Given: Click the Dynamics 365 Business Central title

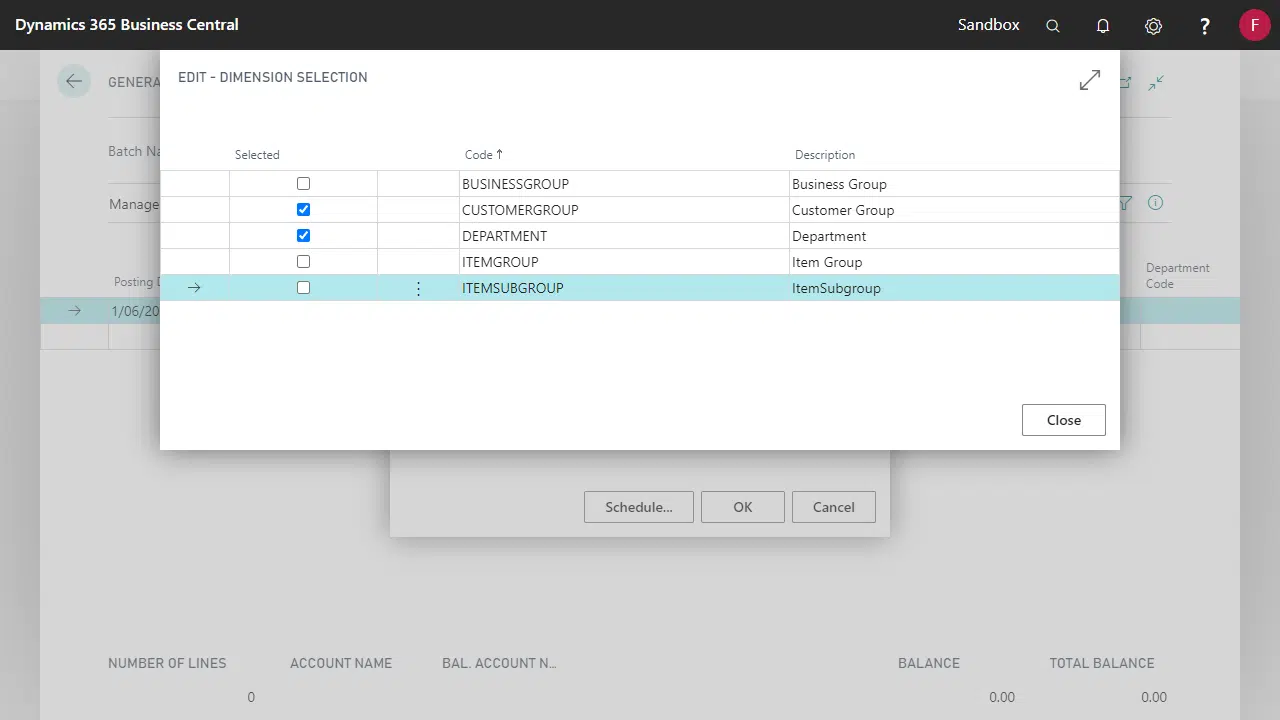Looking at the screenshot, I should (x=127, y=25).
